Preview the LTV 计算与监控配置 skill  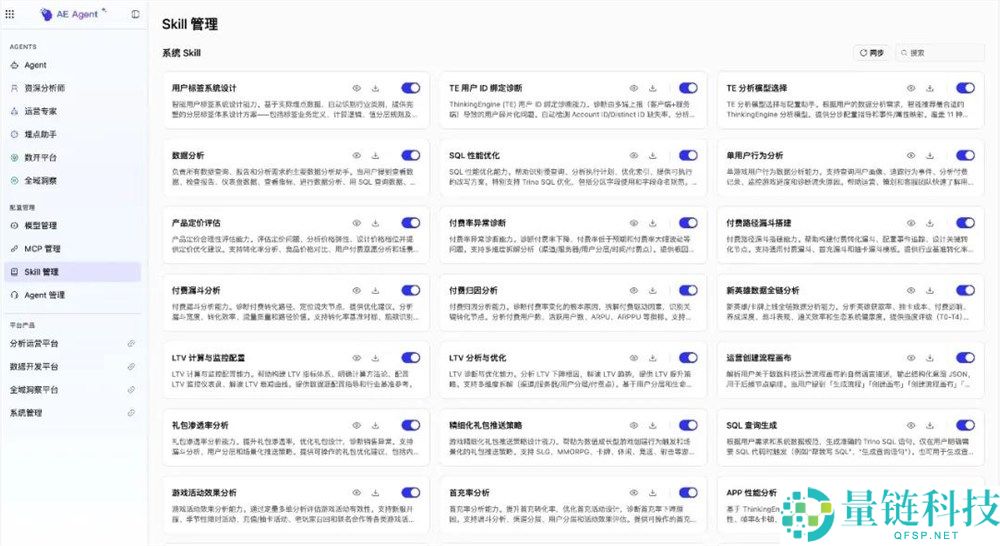click(x=357, y=358)
